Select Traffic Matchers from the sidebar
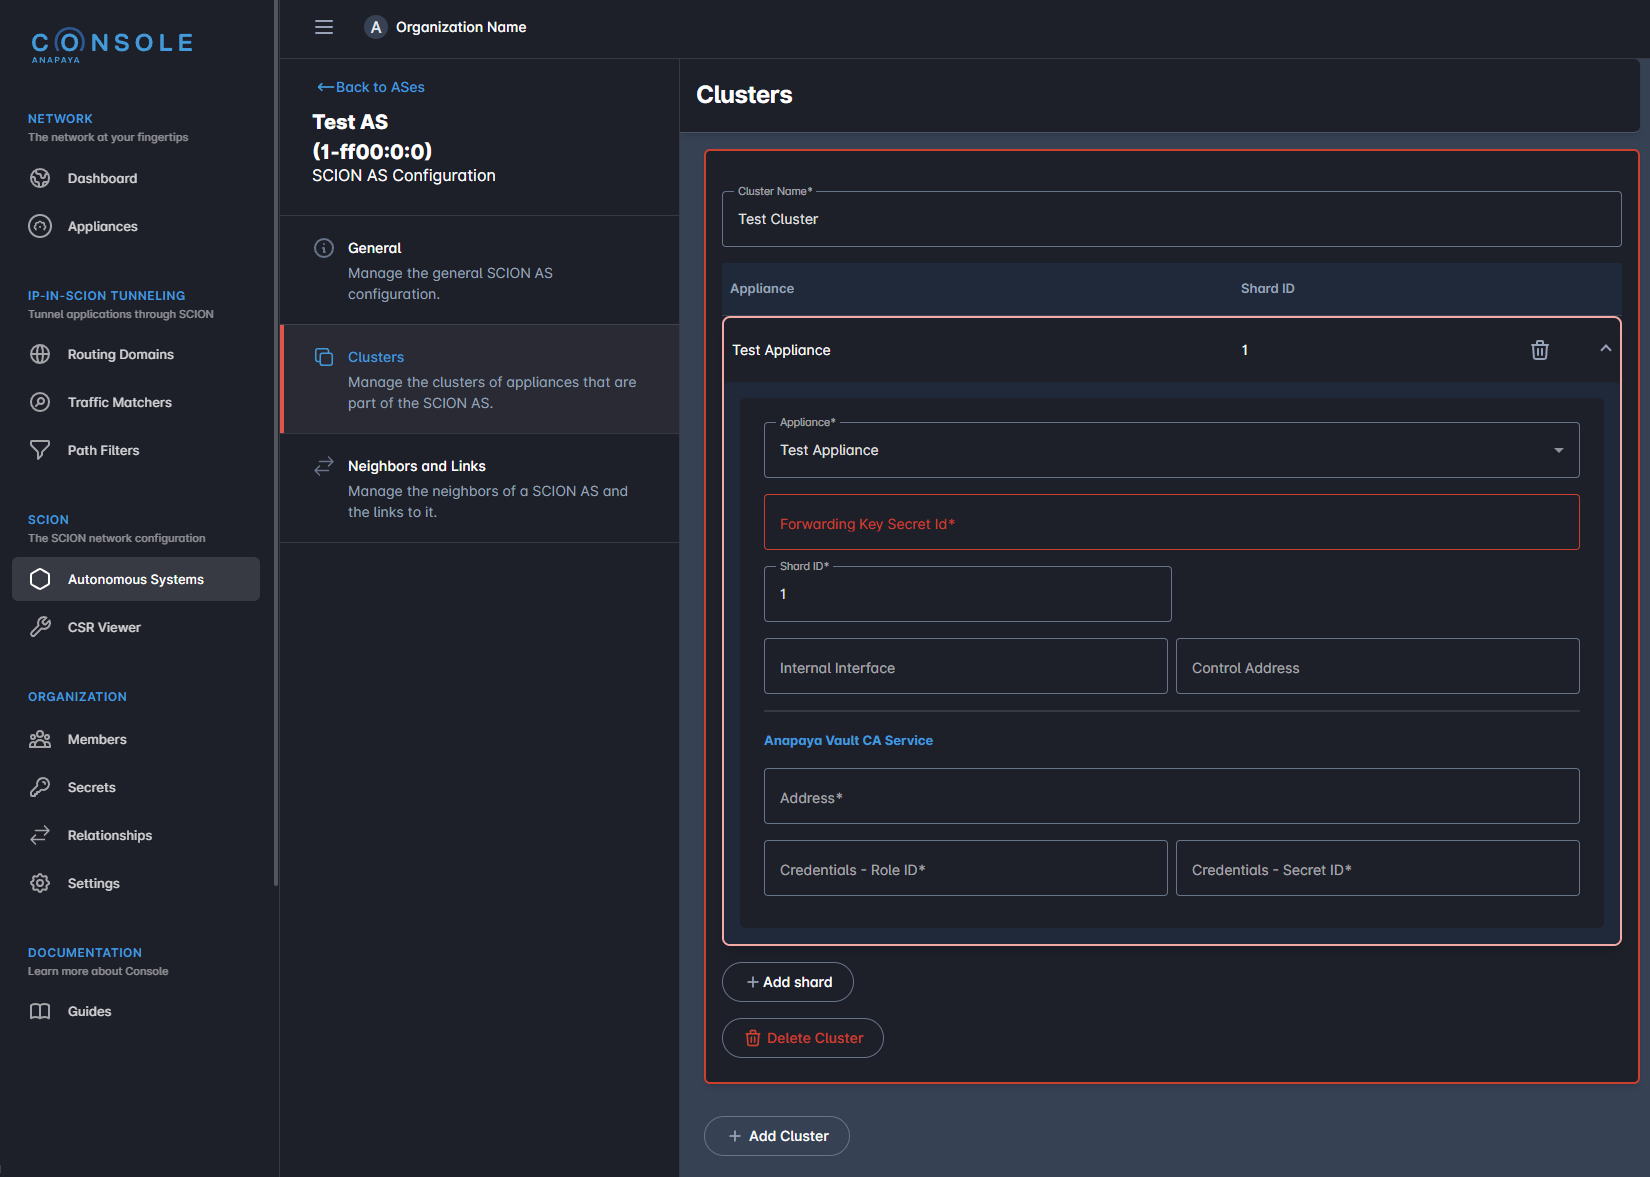The height and width of the screenshot is (1177, 1650). (x=118, y=402)
